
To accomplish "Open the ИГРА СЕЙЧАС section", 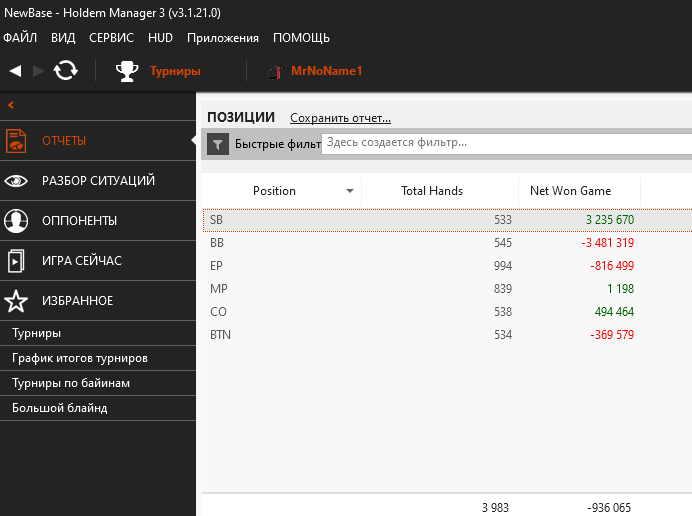I will [x=81, y=261].
